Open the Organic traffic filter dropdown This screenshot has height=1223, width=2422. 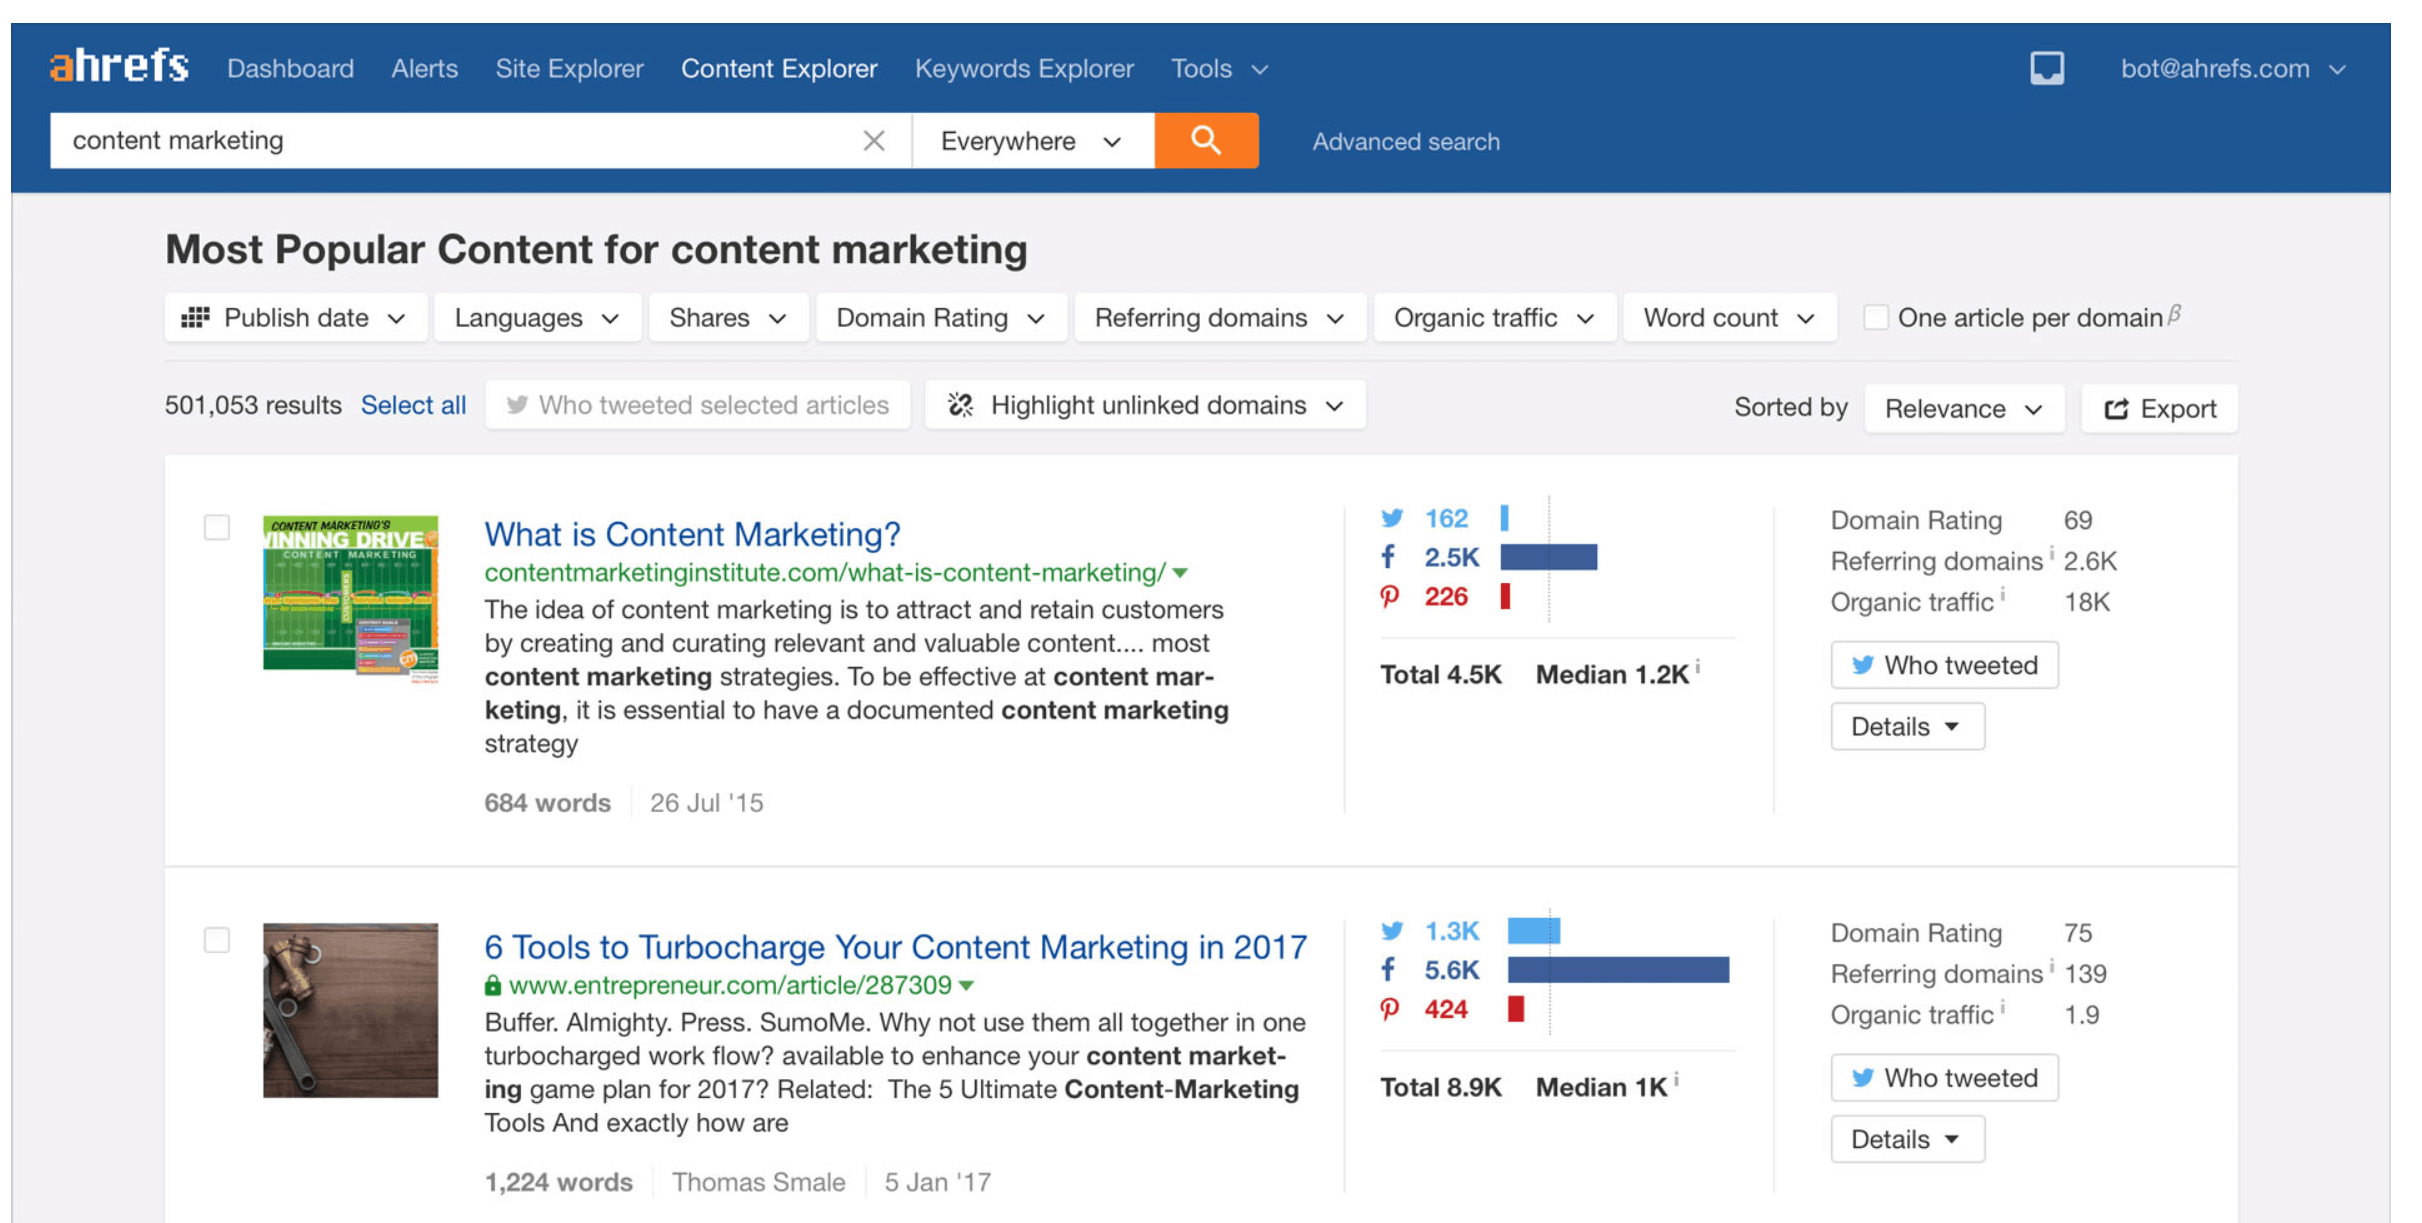pos(1495,318)
